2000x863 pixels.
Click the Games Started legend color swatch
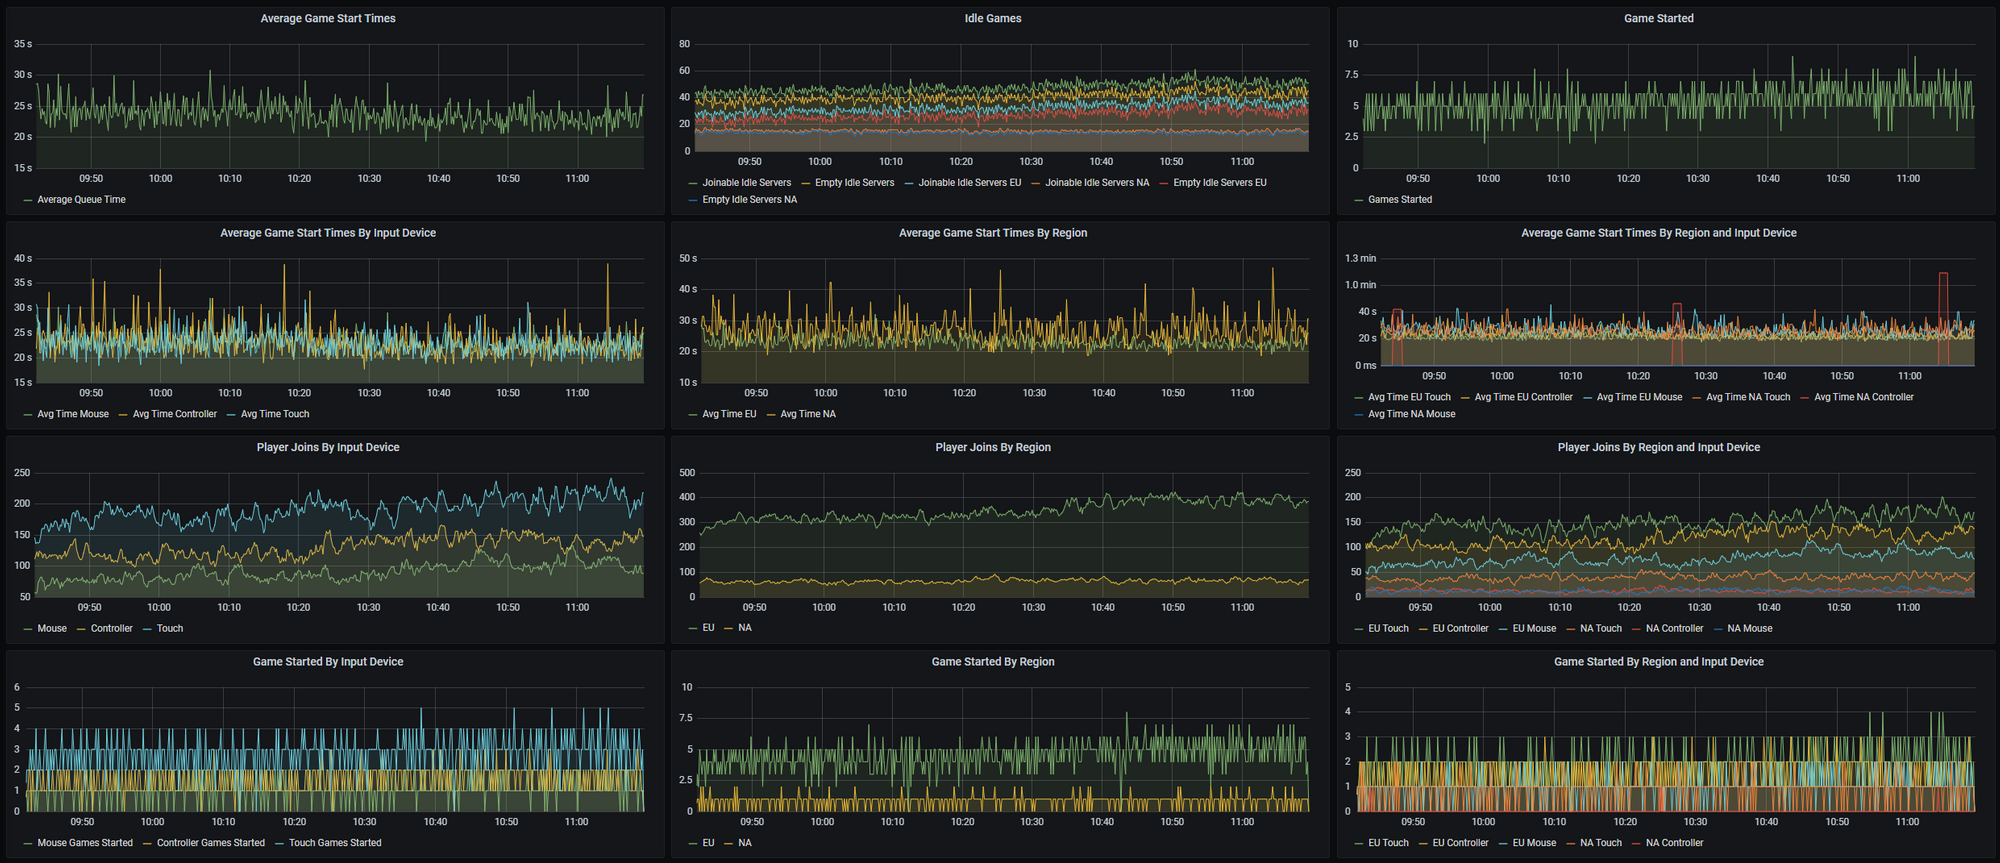[1359, 200]
